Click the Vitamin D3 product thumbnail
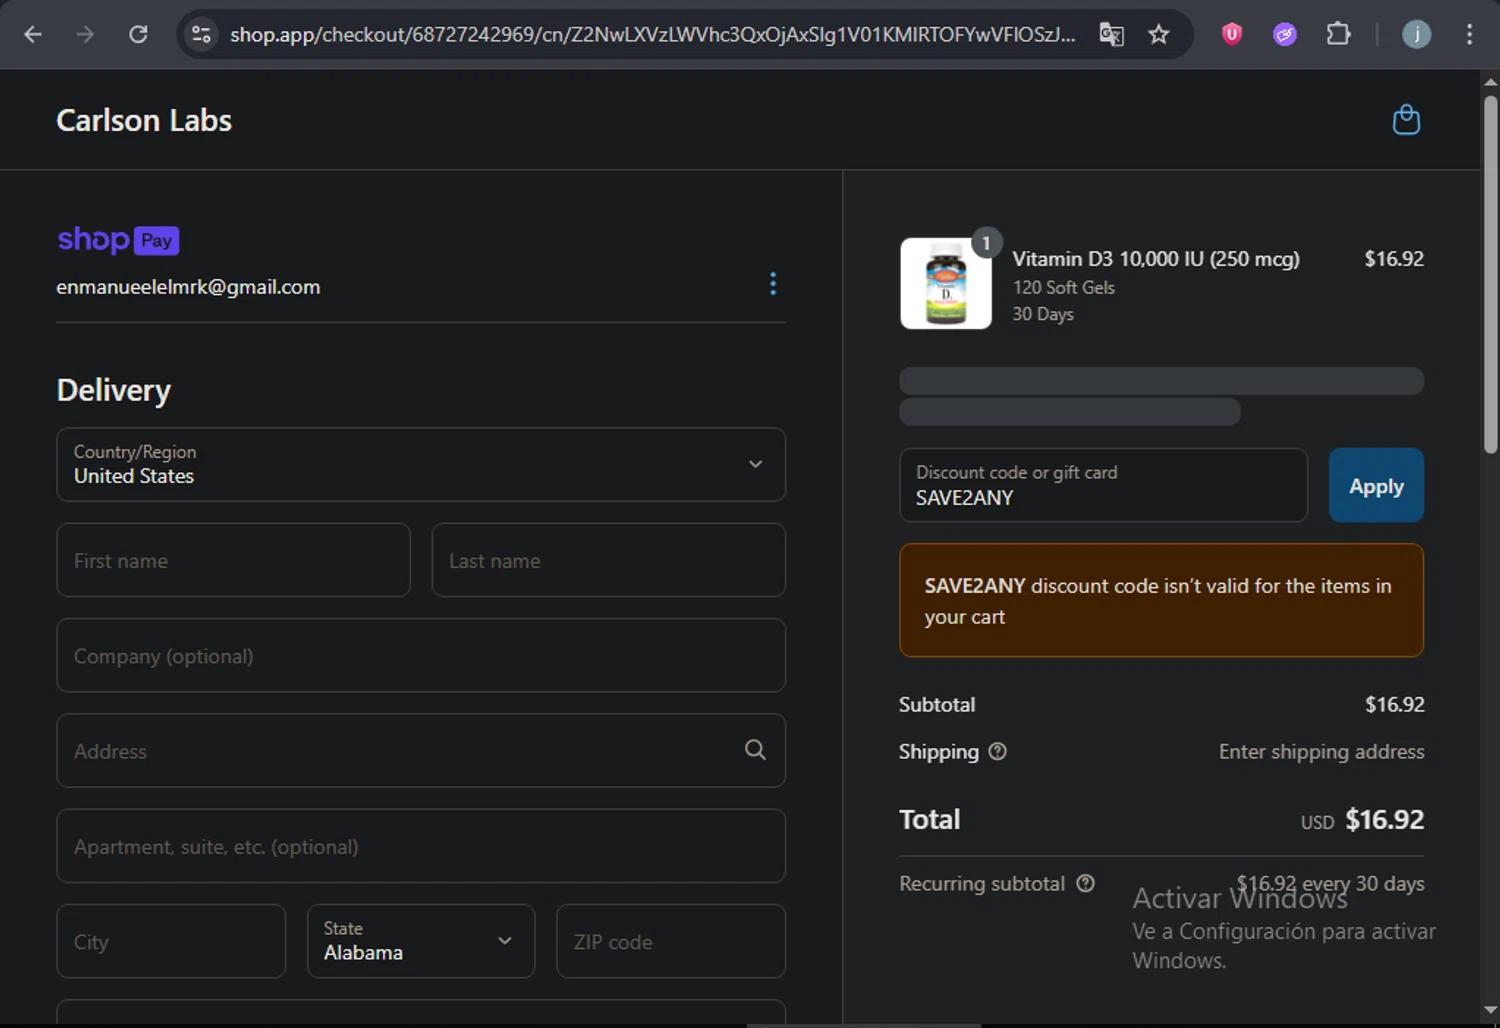 (x=946, y=283)
